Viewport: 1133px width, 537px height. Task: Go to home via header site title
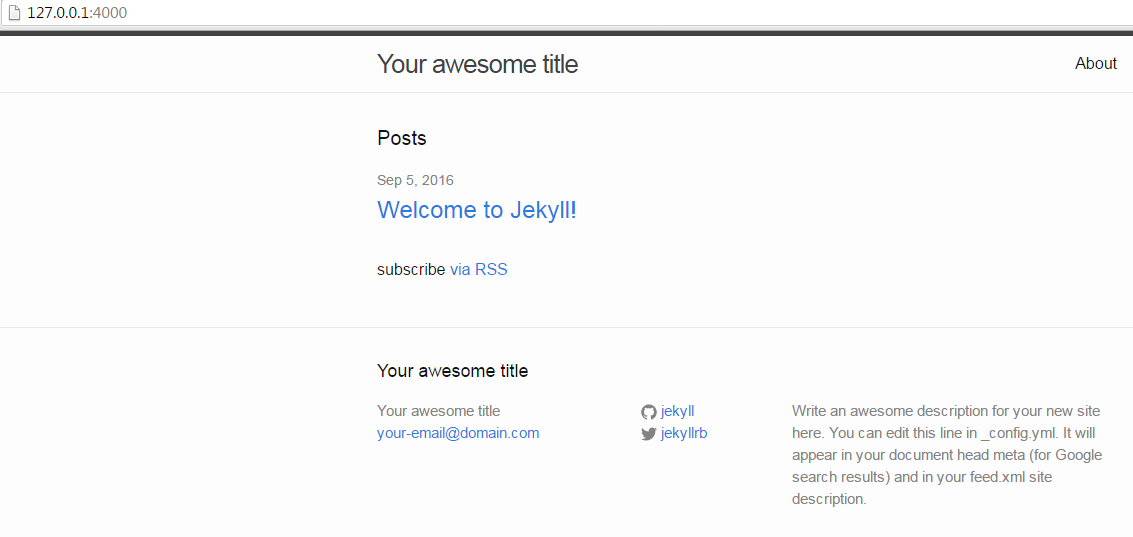pos(477,64)
